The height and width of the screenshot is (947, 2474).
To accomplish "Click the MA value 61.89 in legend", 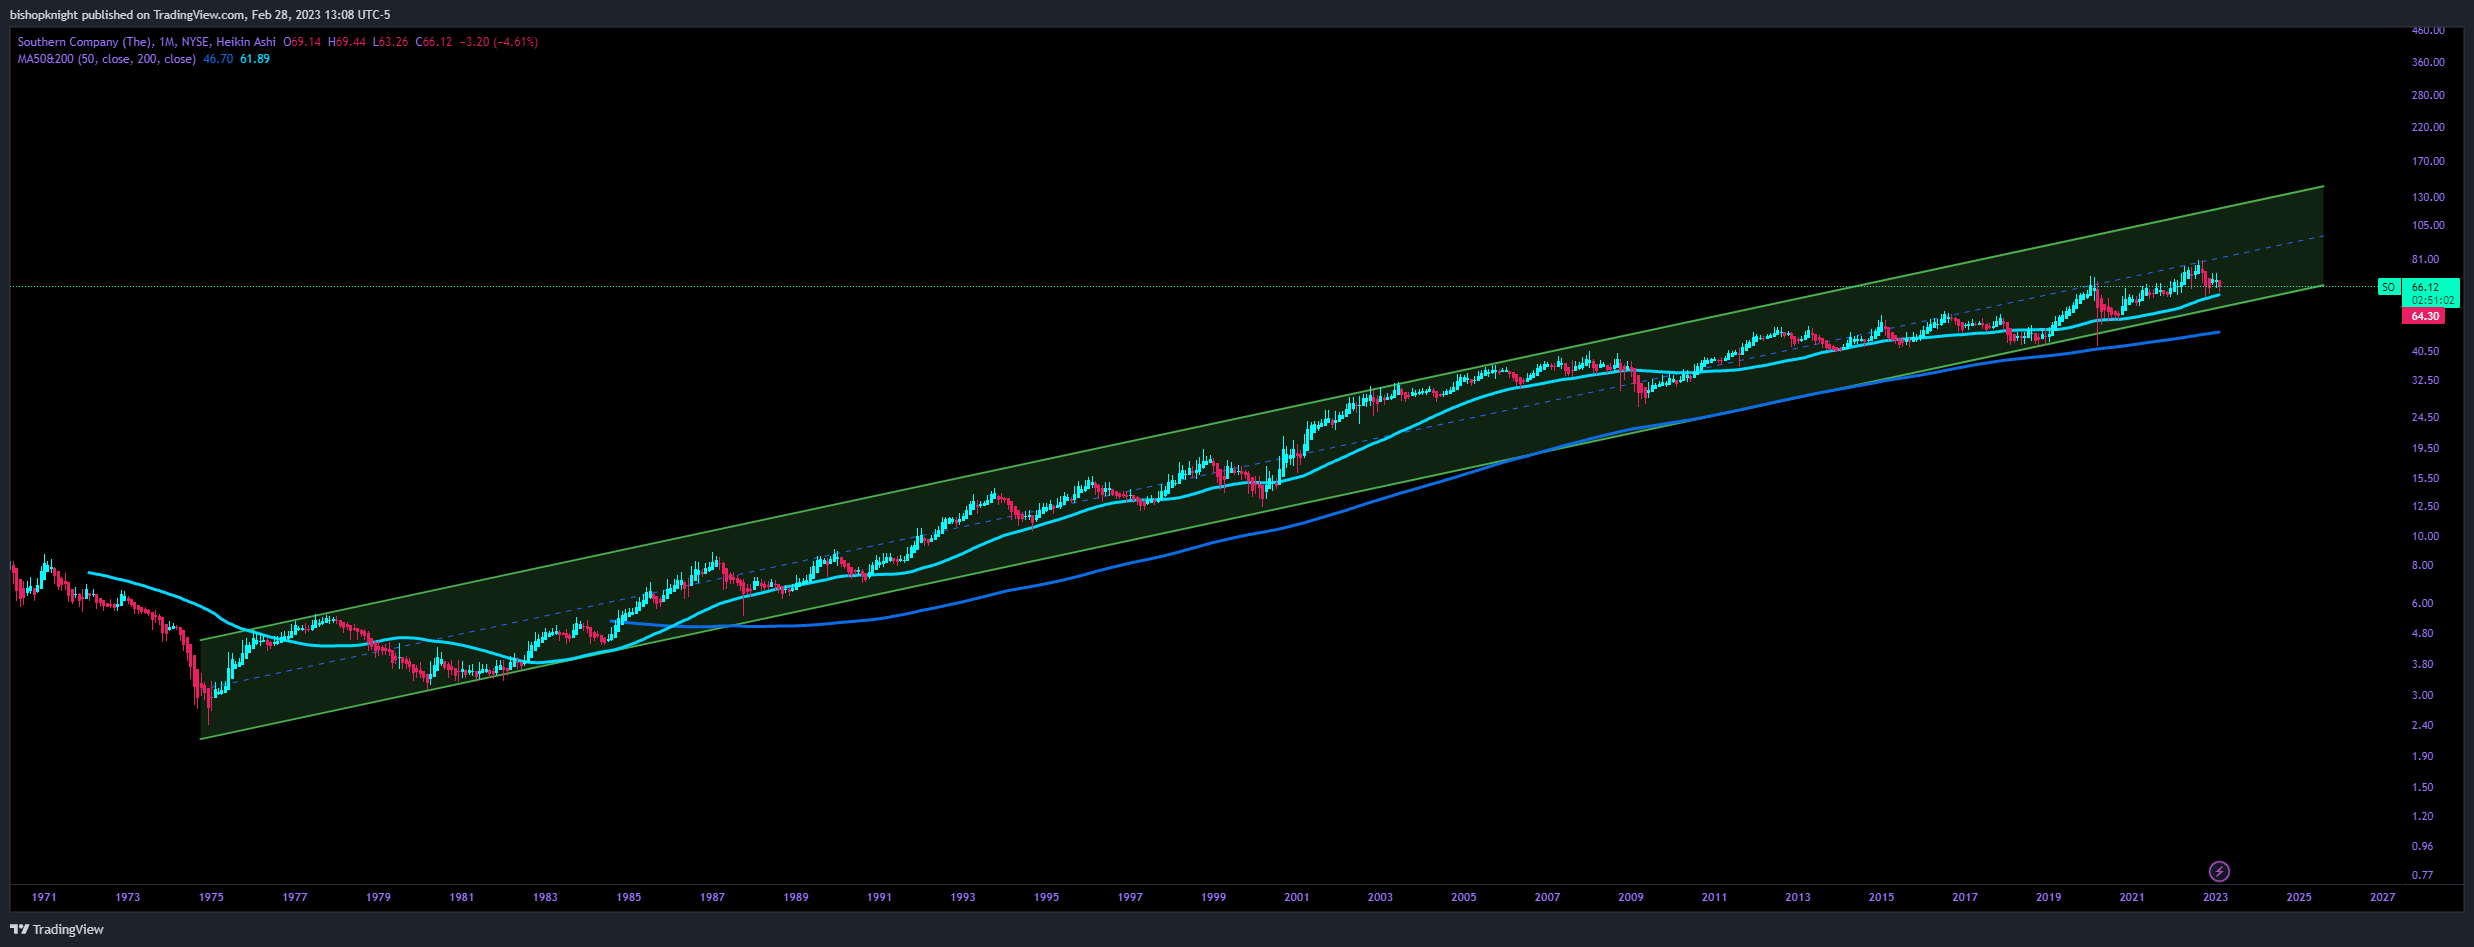I will tap(255, 59).
